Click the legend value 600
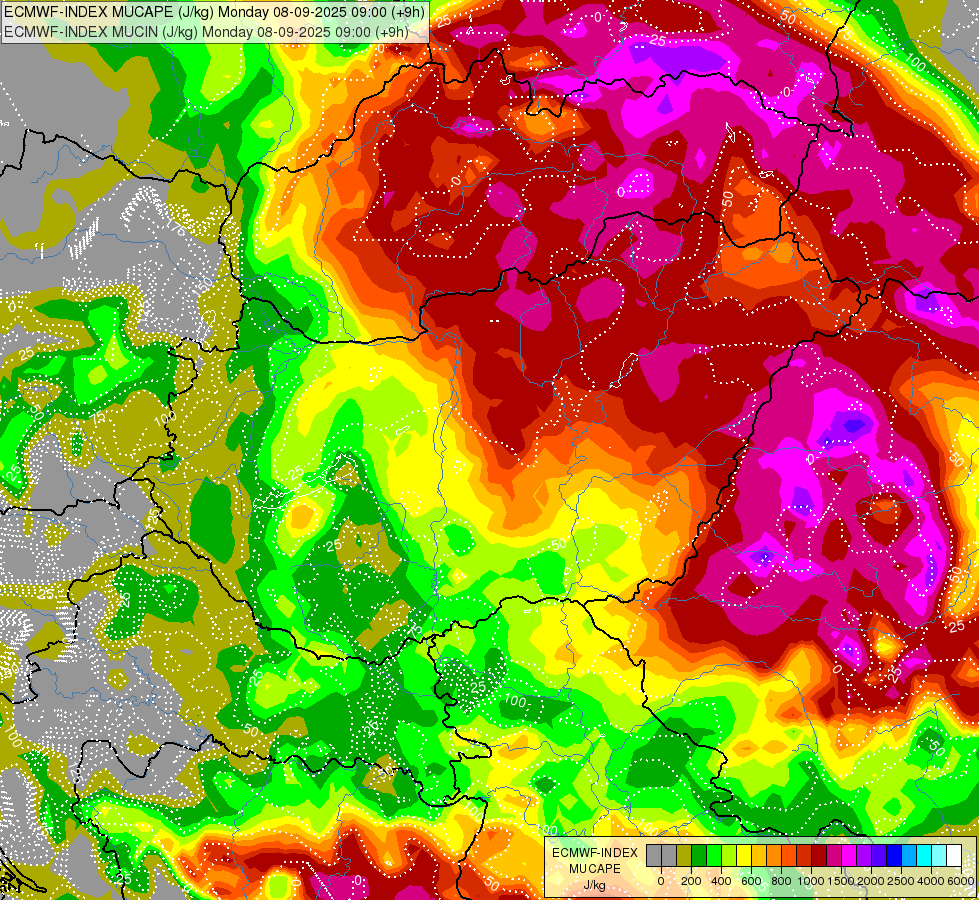The height and width of the screenshot is (900, 979). (x=752, y=881)
